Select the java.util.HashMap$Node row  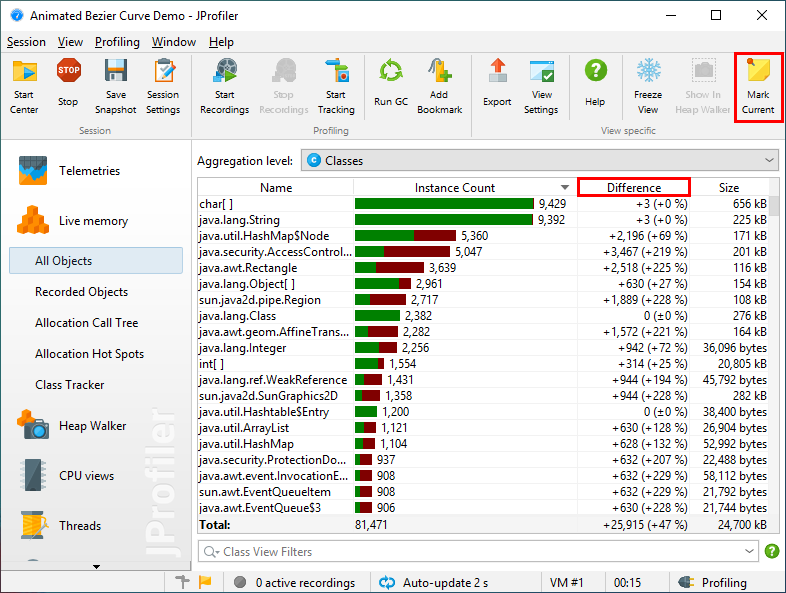point(483,236)
